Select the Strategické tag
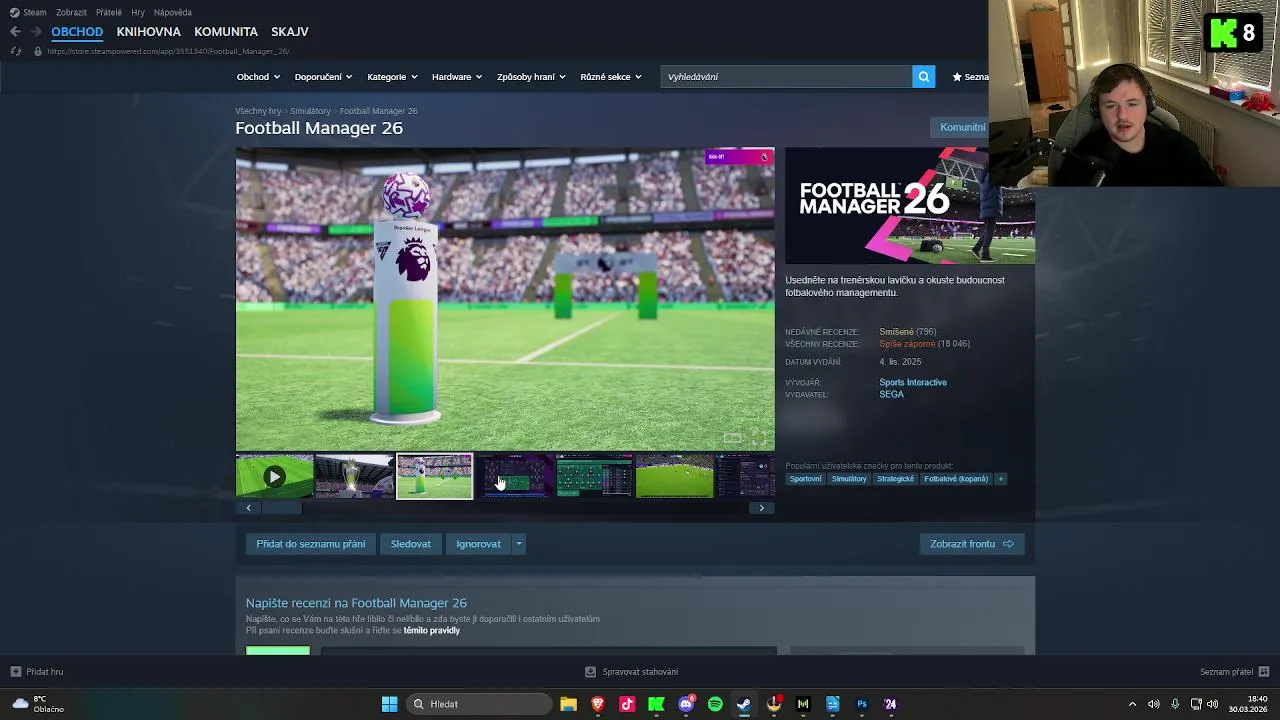 pyautogui.click(x=895, y=479)
